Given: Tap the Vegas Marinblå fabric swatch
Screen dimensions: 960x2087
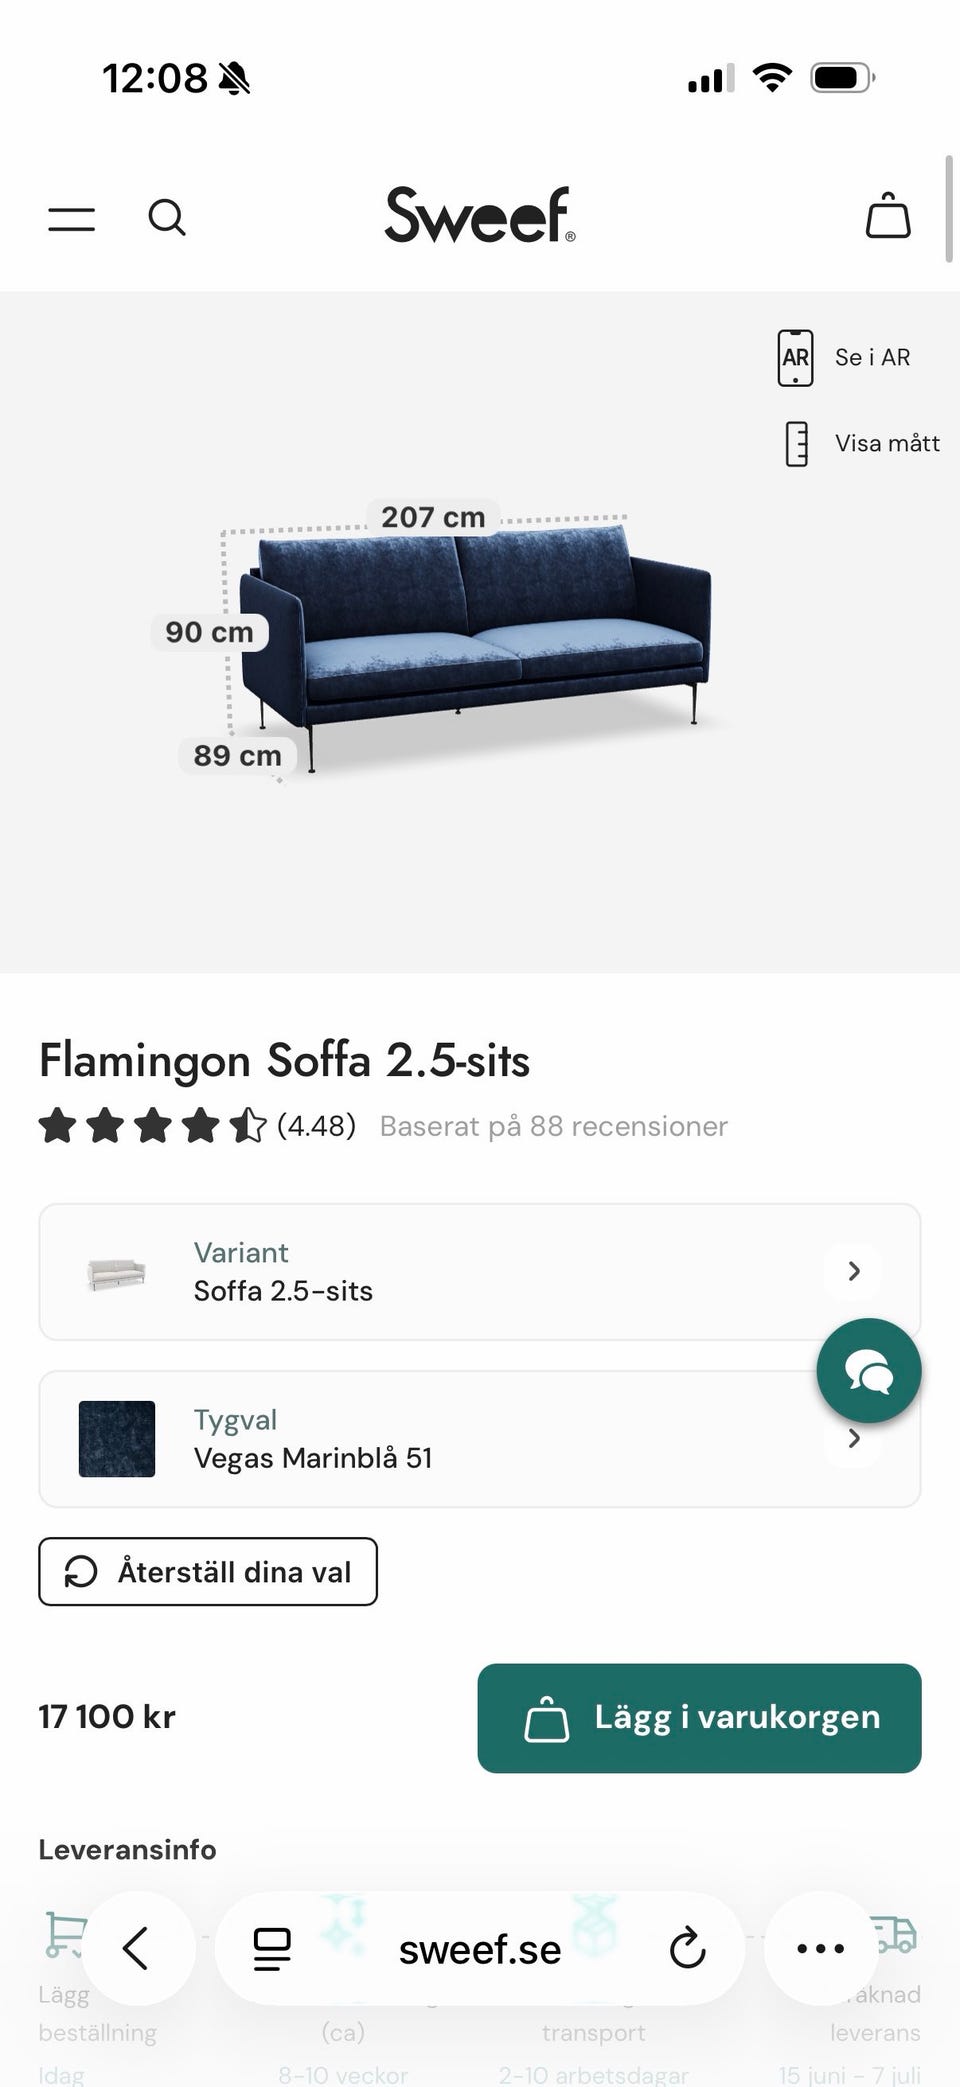Looking at the screenshot, I should pyautogui.click(x=117, y=1438).
